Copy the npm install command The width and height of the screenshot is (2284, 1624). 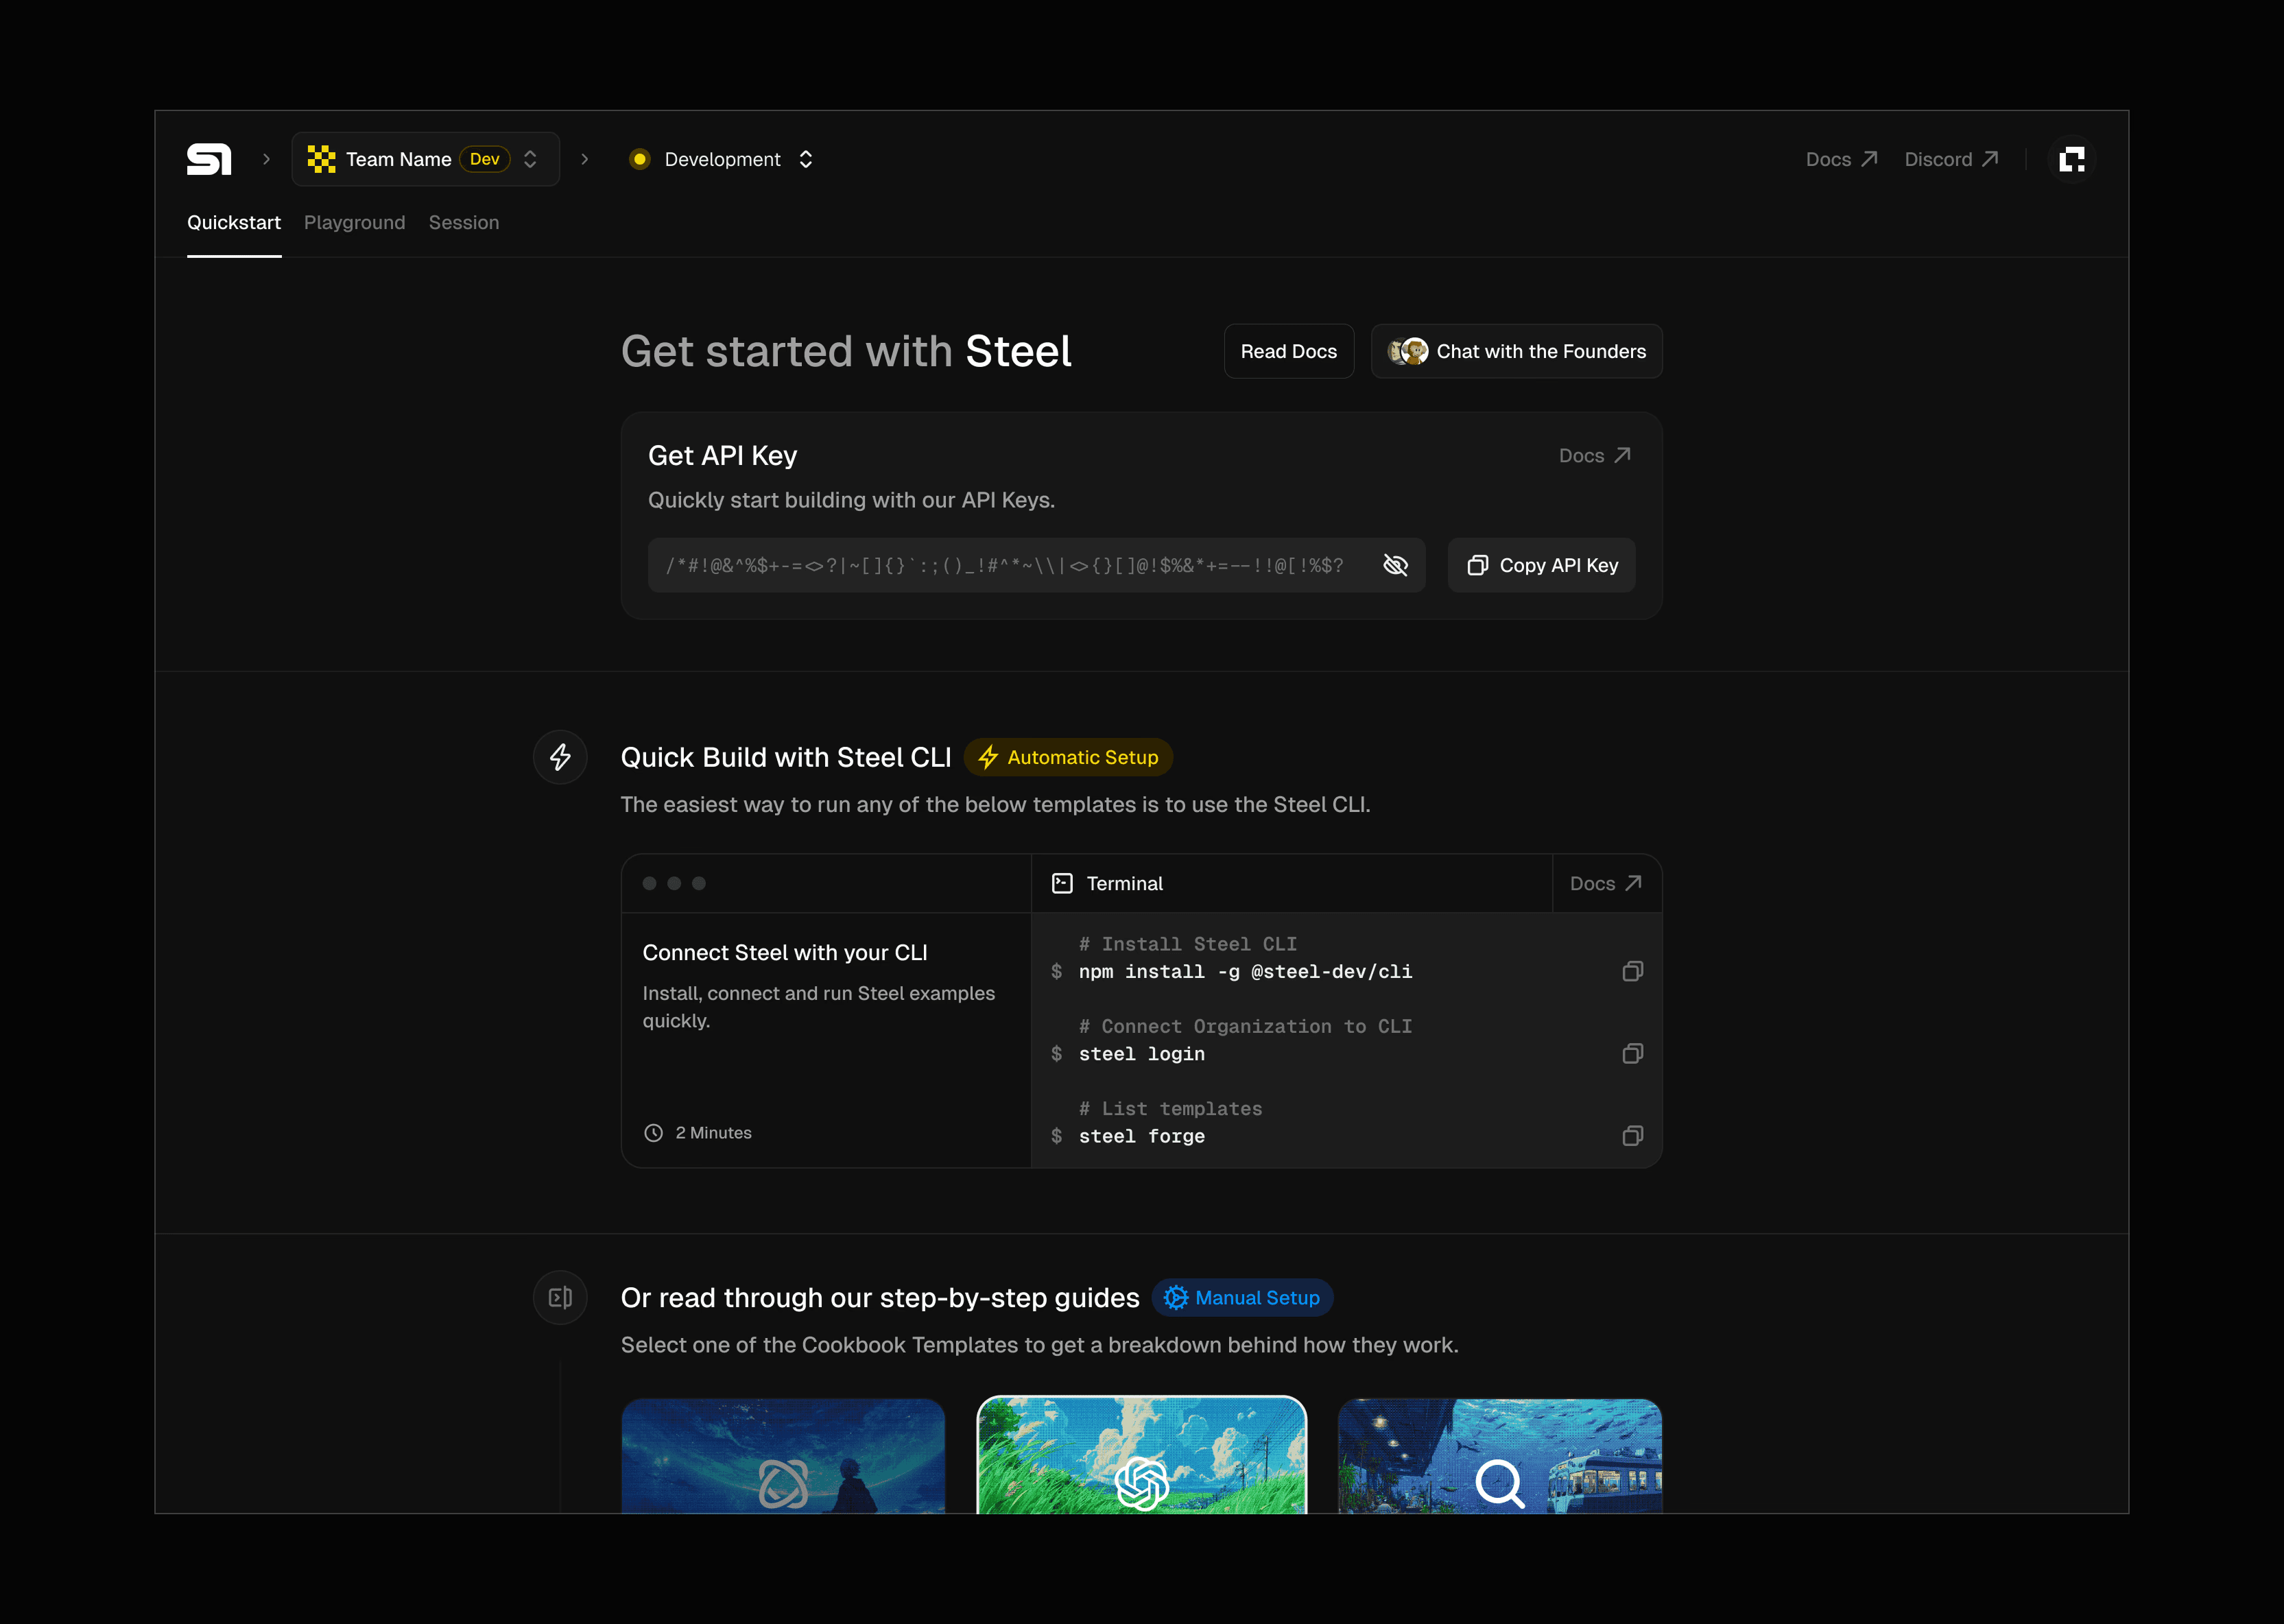(x=1632, y=971)
